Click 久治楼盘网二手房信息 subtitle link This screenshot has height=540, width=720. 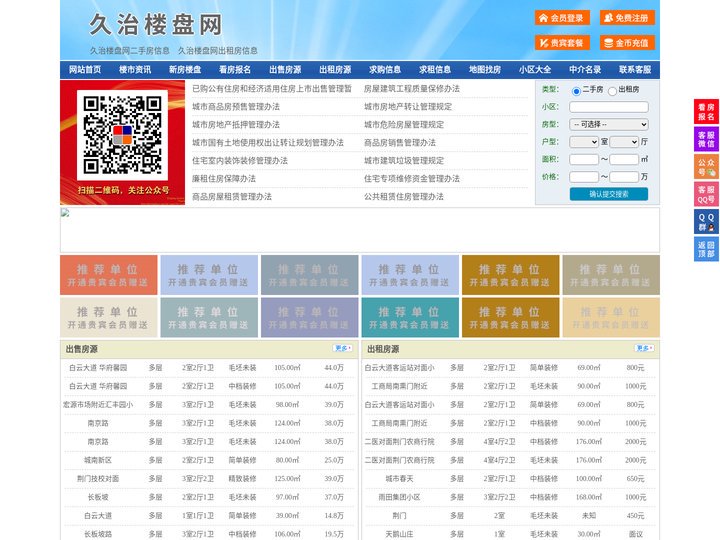(130, 51)
